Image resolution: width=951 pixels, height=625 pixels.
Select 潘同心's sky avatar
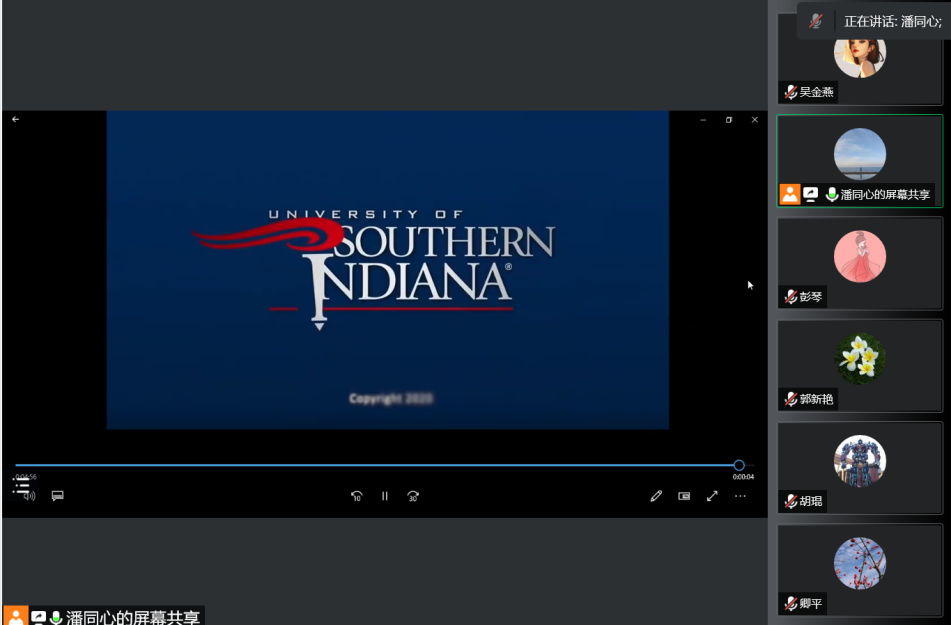(x=859, y=154)
